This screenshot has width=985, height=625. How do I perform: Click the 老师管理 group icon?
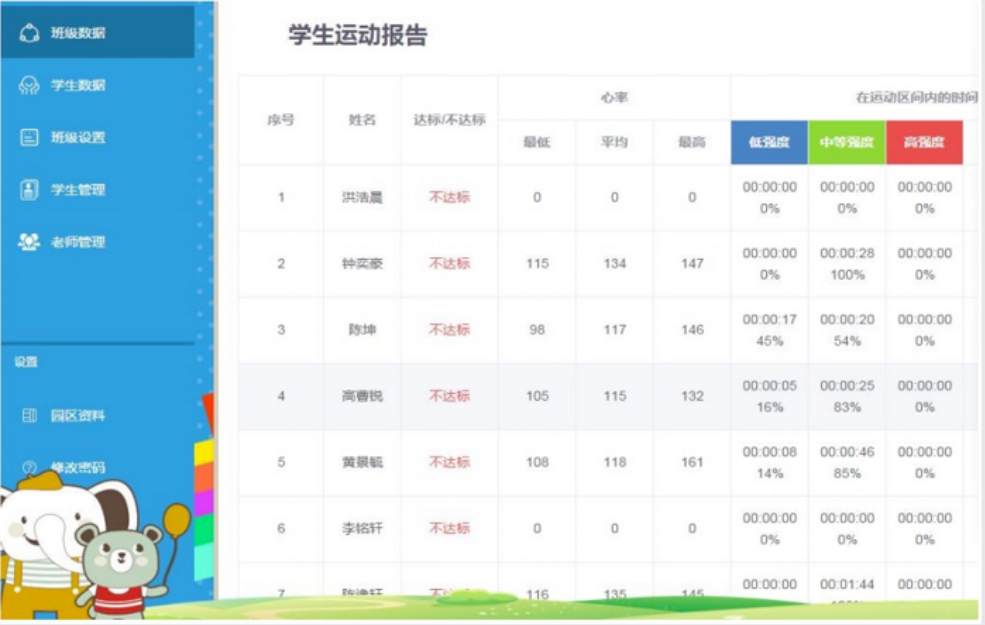[x=30, y=242]
